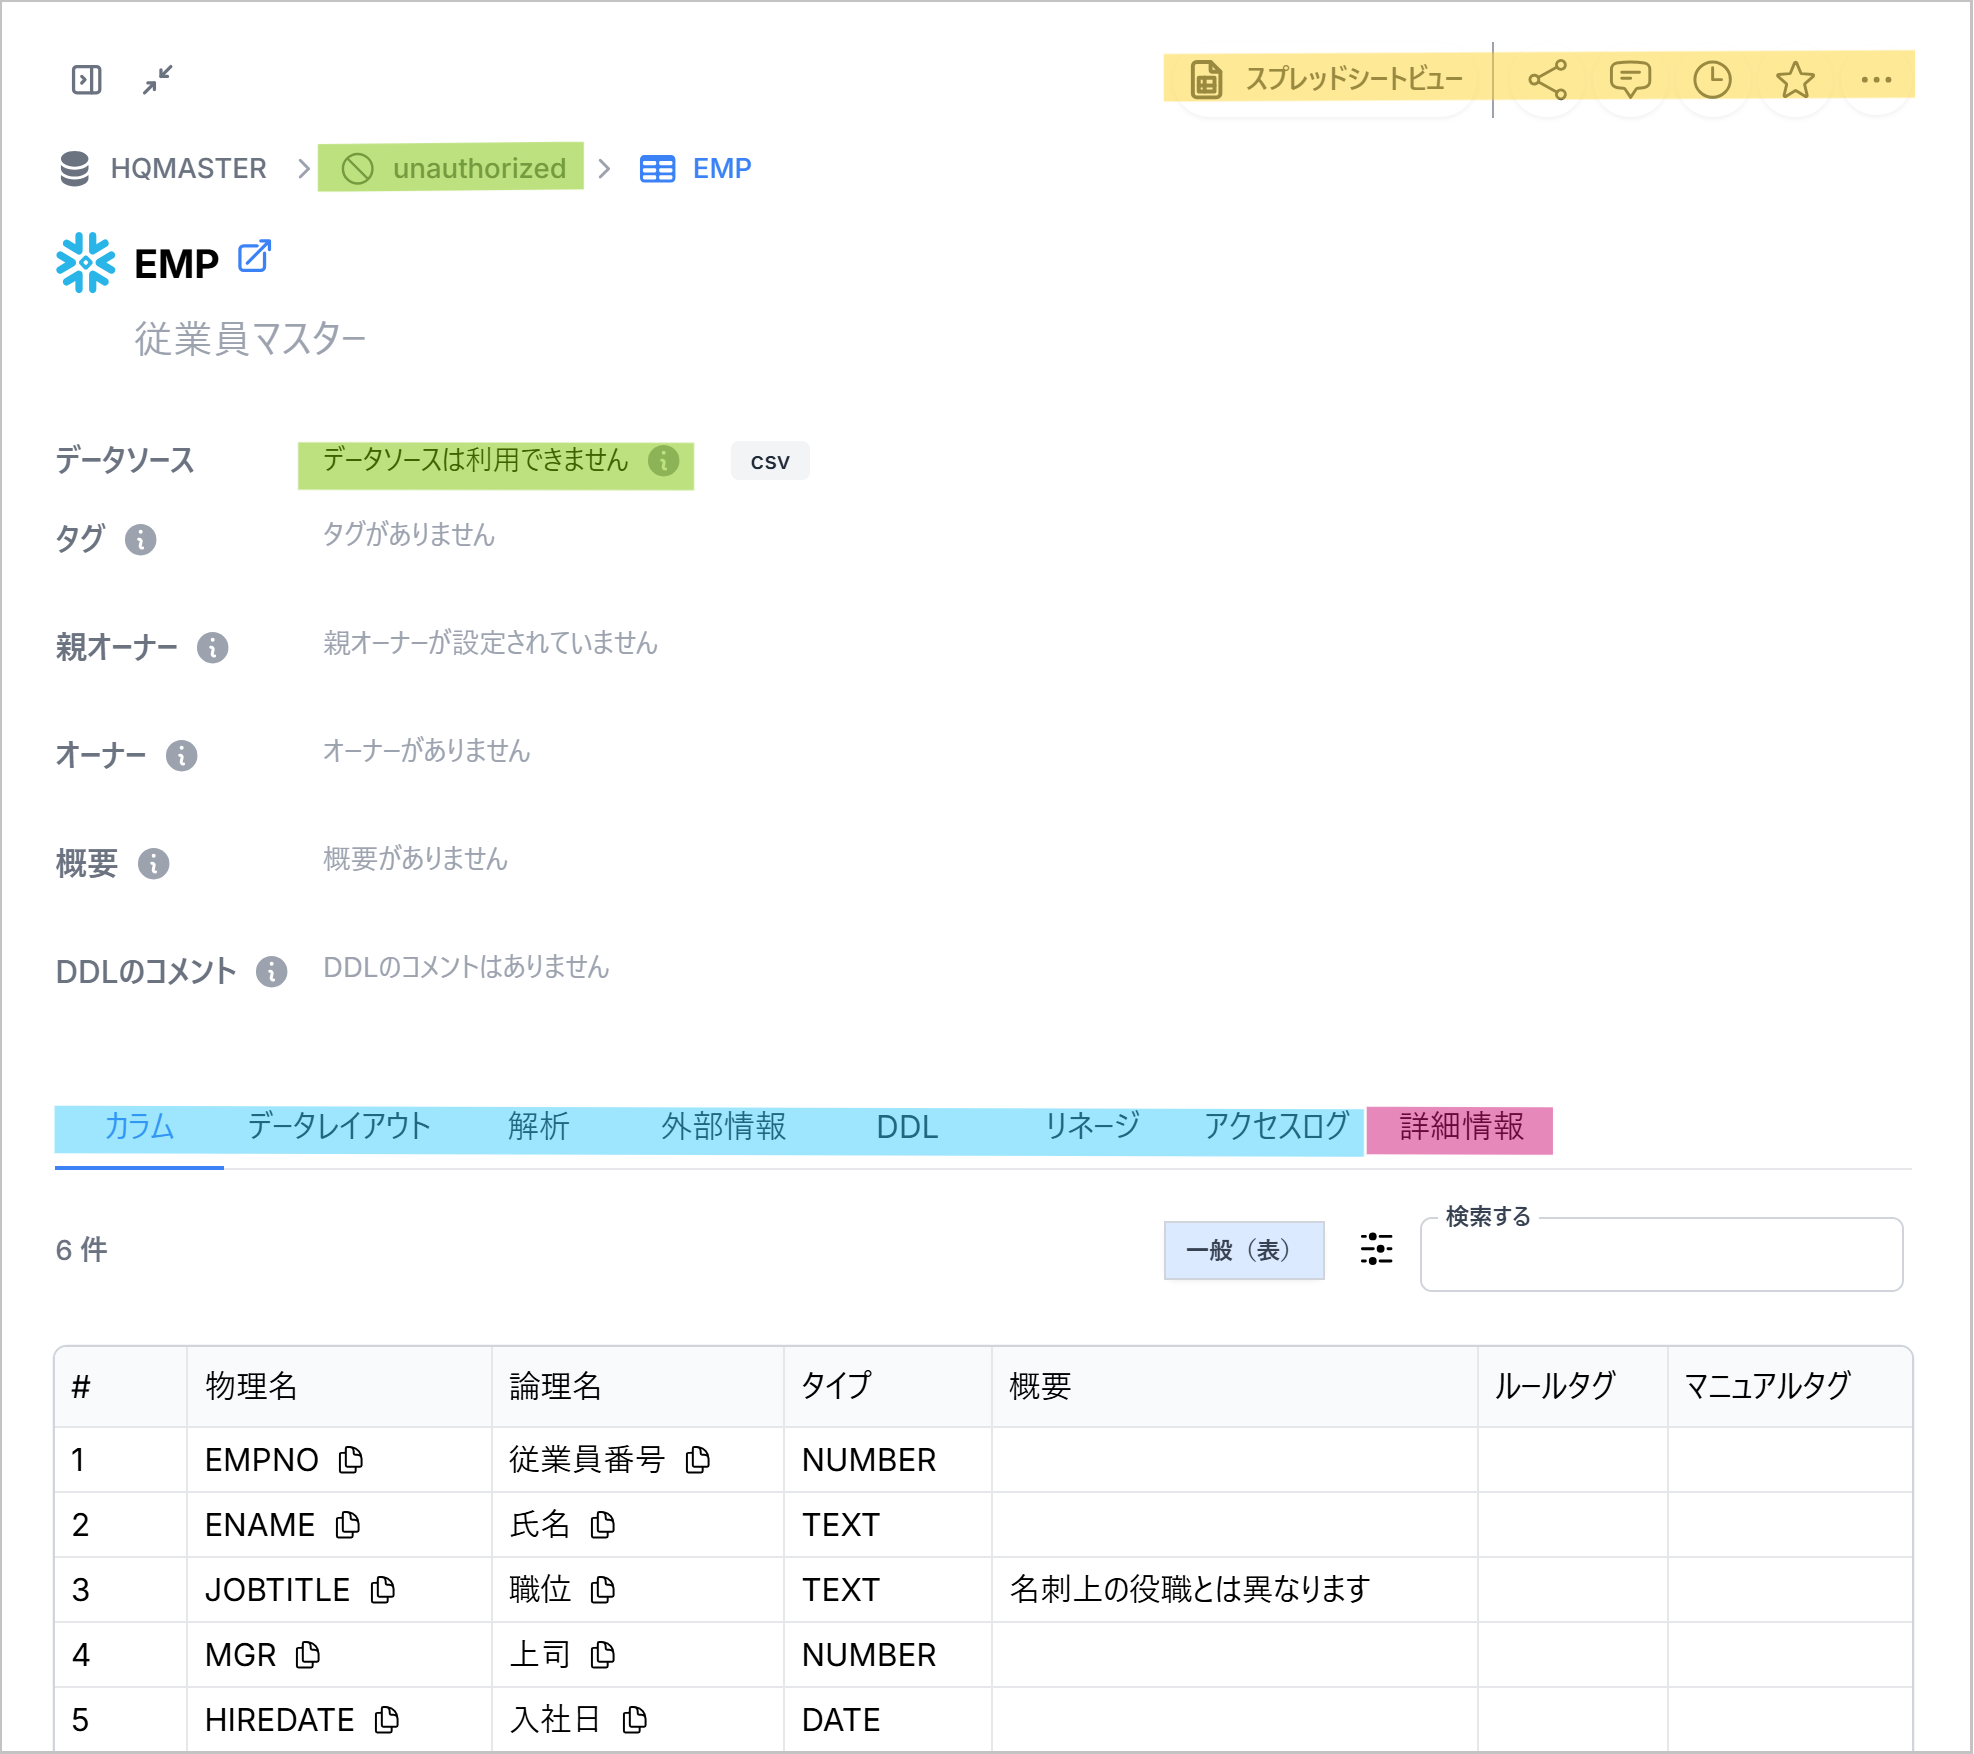Open column filter settings sliders icon

1376,1250
